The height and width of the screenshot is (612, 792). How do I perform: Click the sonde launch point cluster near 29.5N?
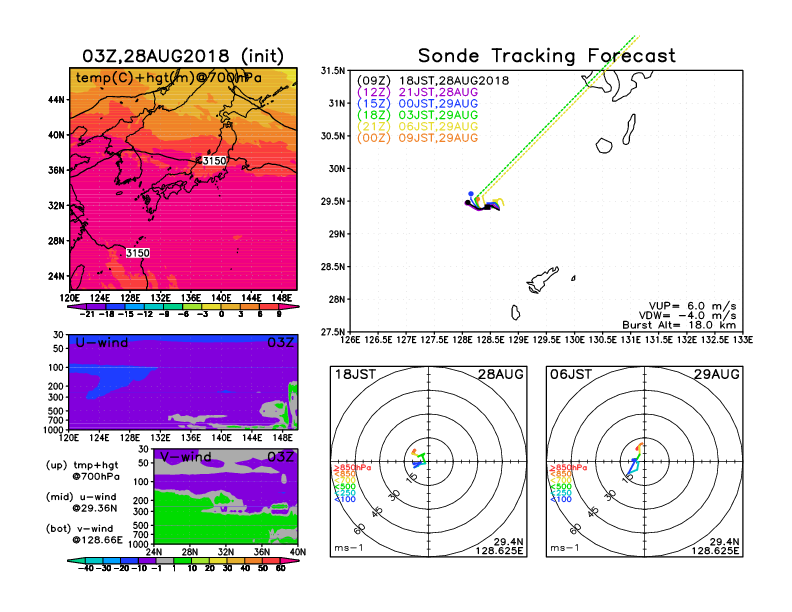click(x=484, y=202)
